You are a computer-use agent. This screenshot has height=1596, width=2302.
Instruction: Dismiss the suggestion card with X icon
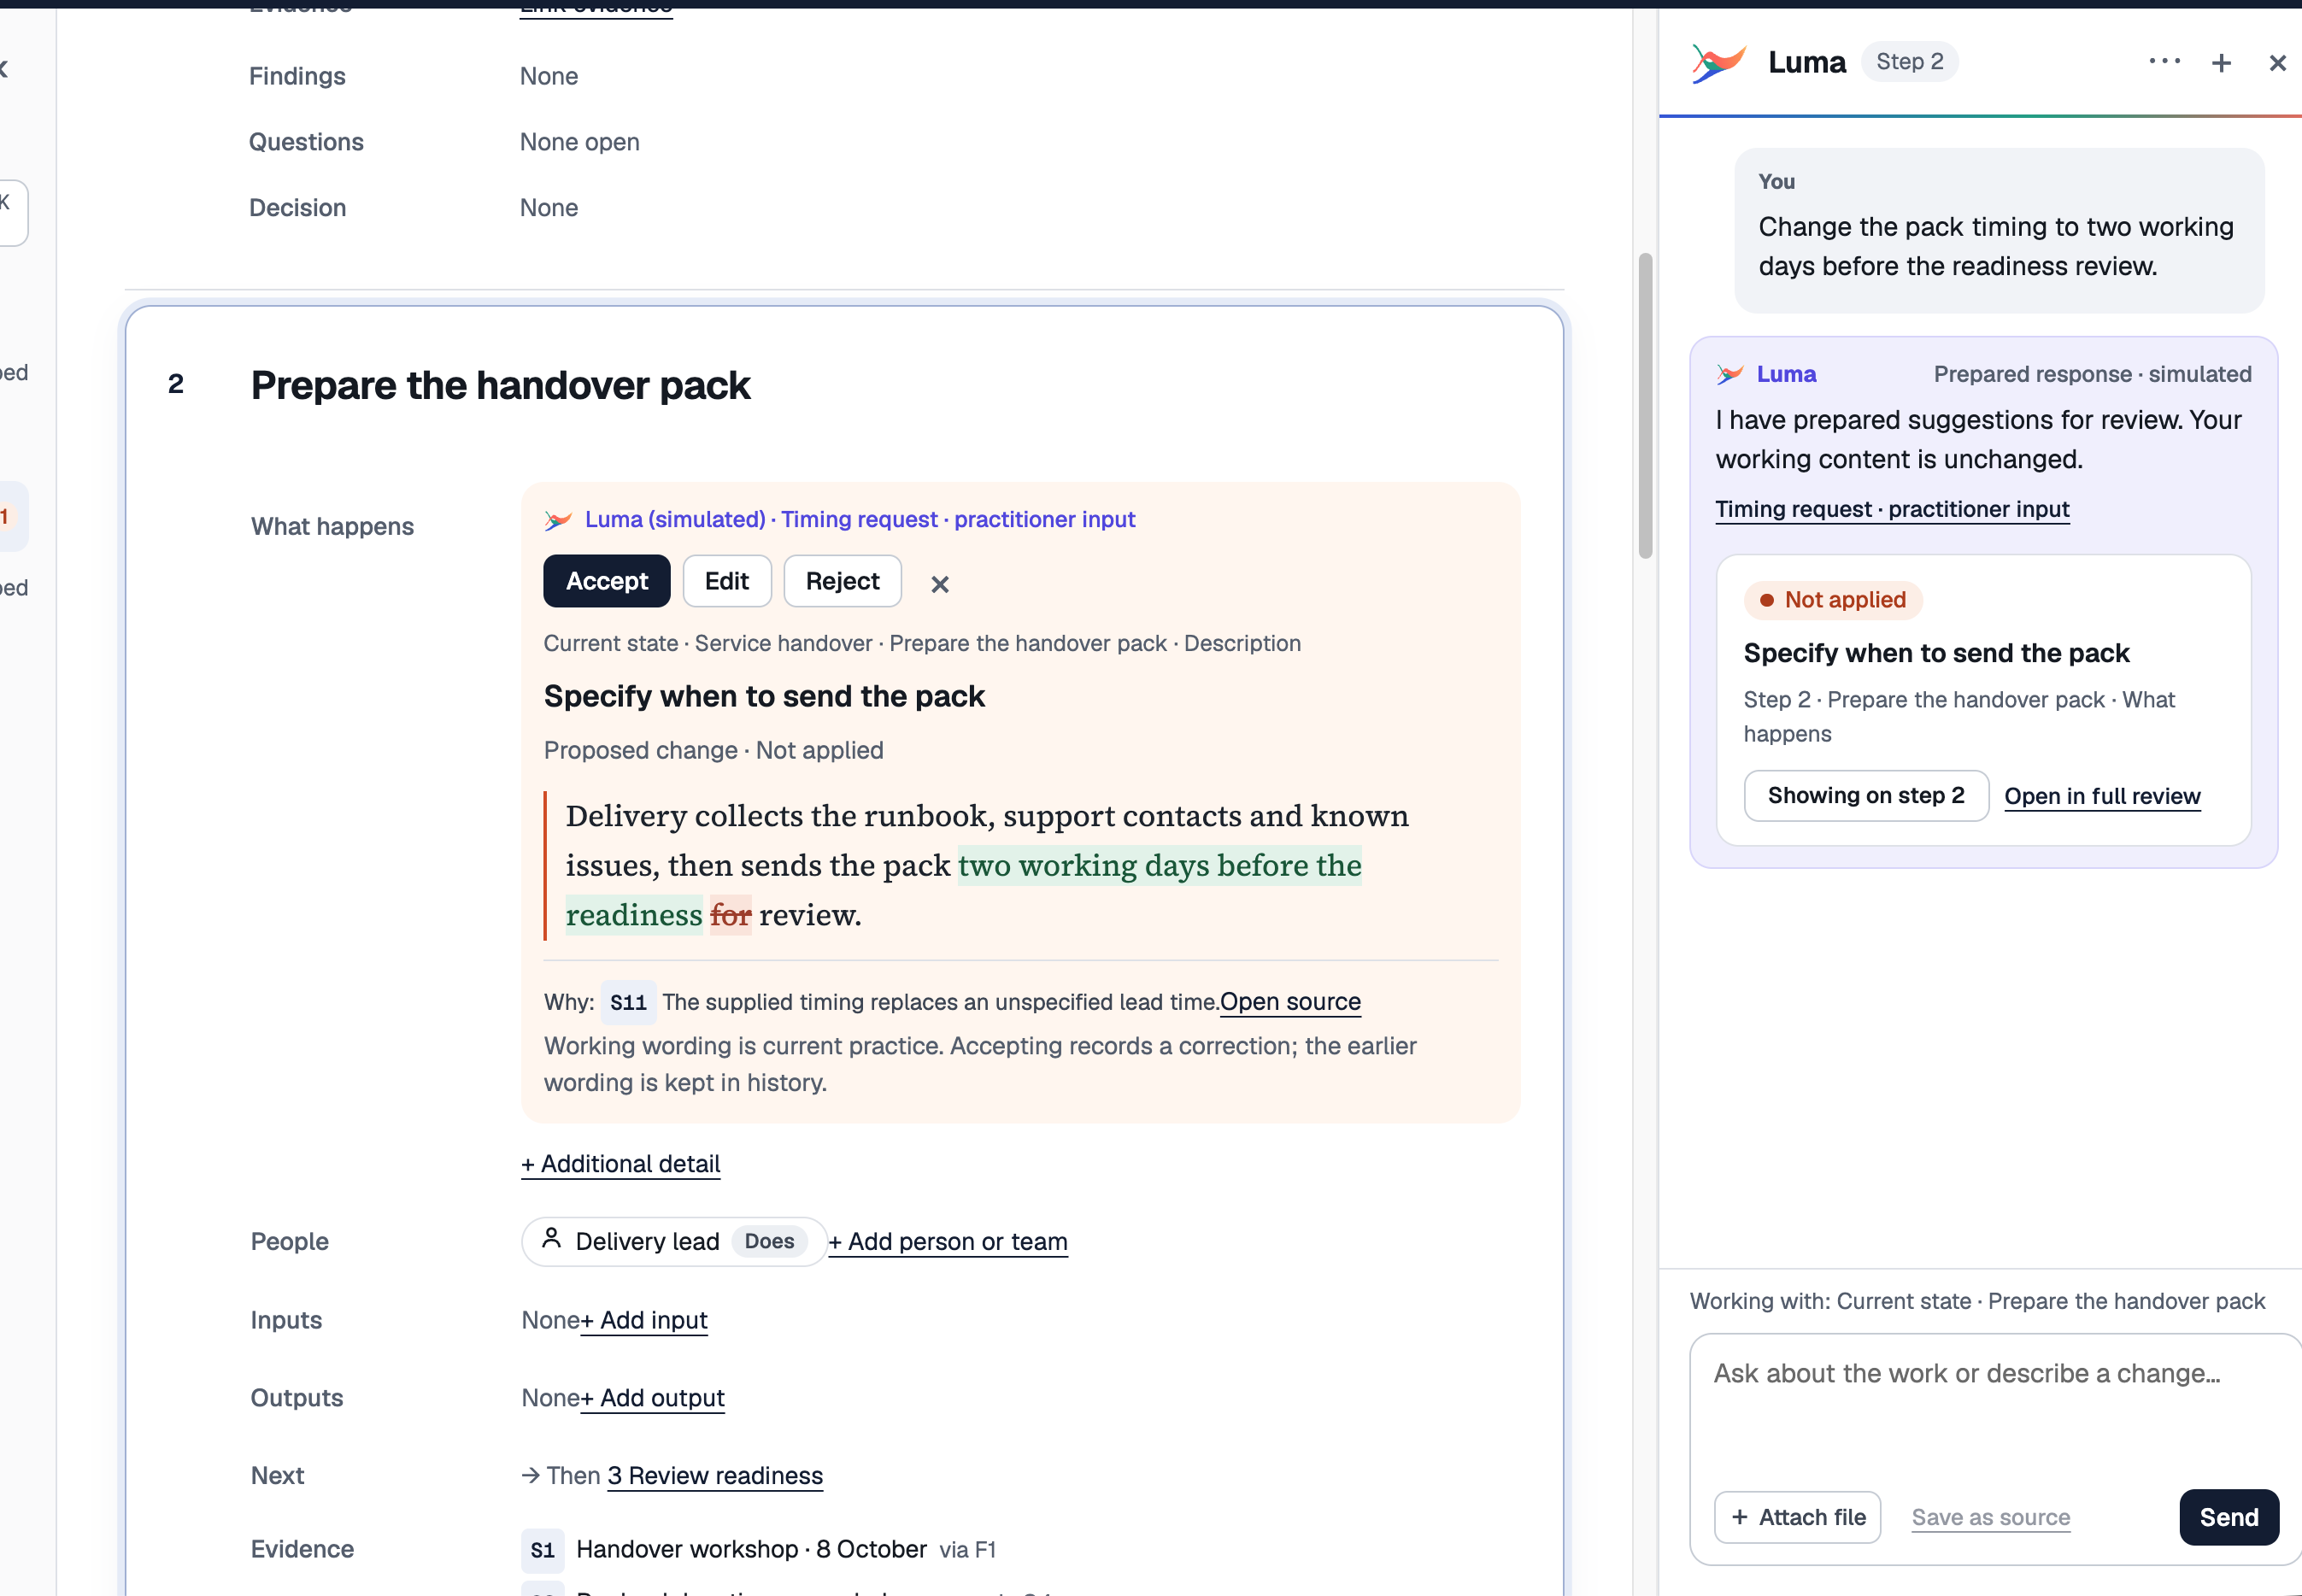tap(939, 585)
